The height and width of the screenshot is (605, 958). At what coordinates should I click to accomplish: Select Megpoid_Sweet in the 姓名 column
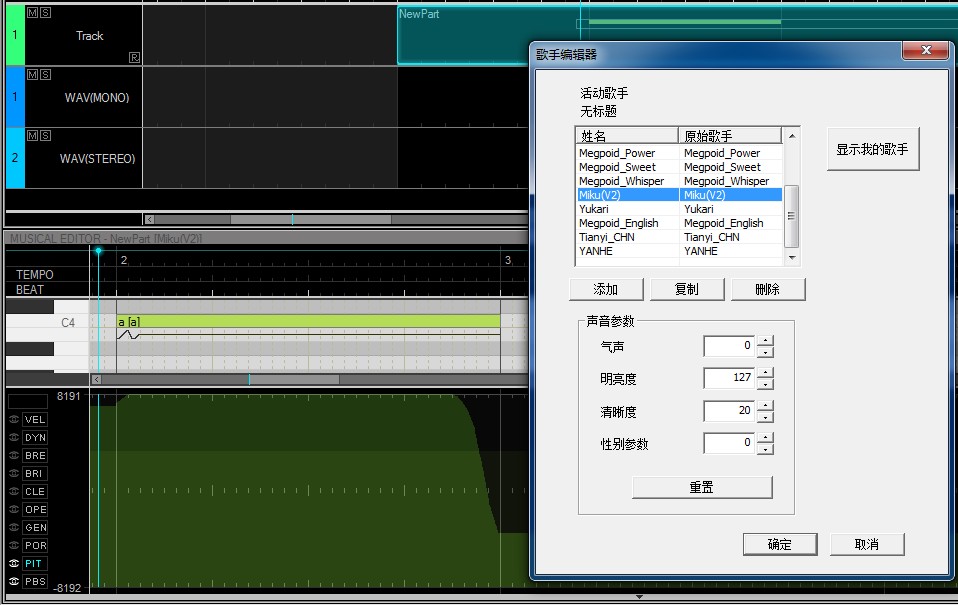tap(617, 167)
